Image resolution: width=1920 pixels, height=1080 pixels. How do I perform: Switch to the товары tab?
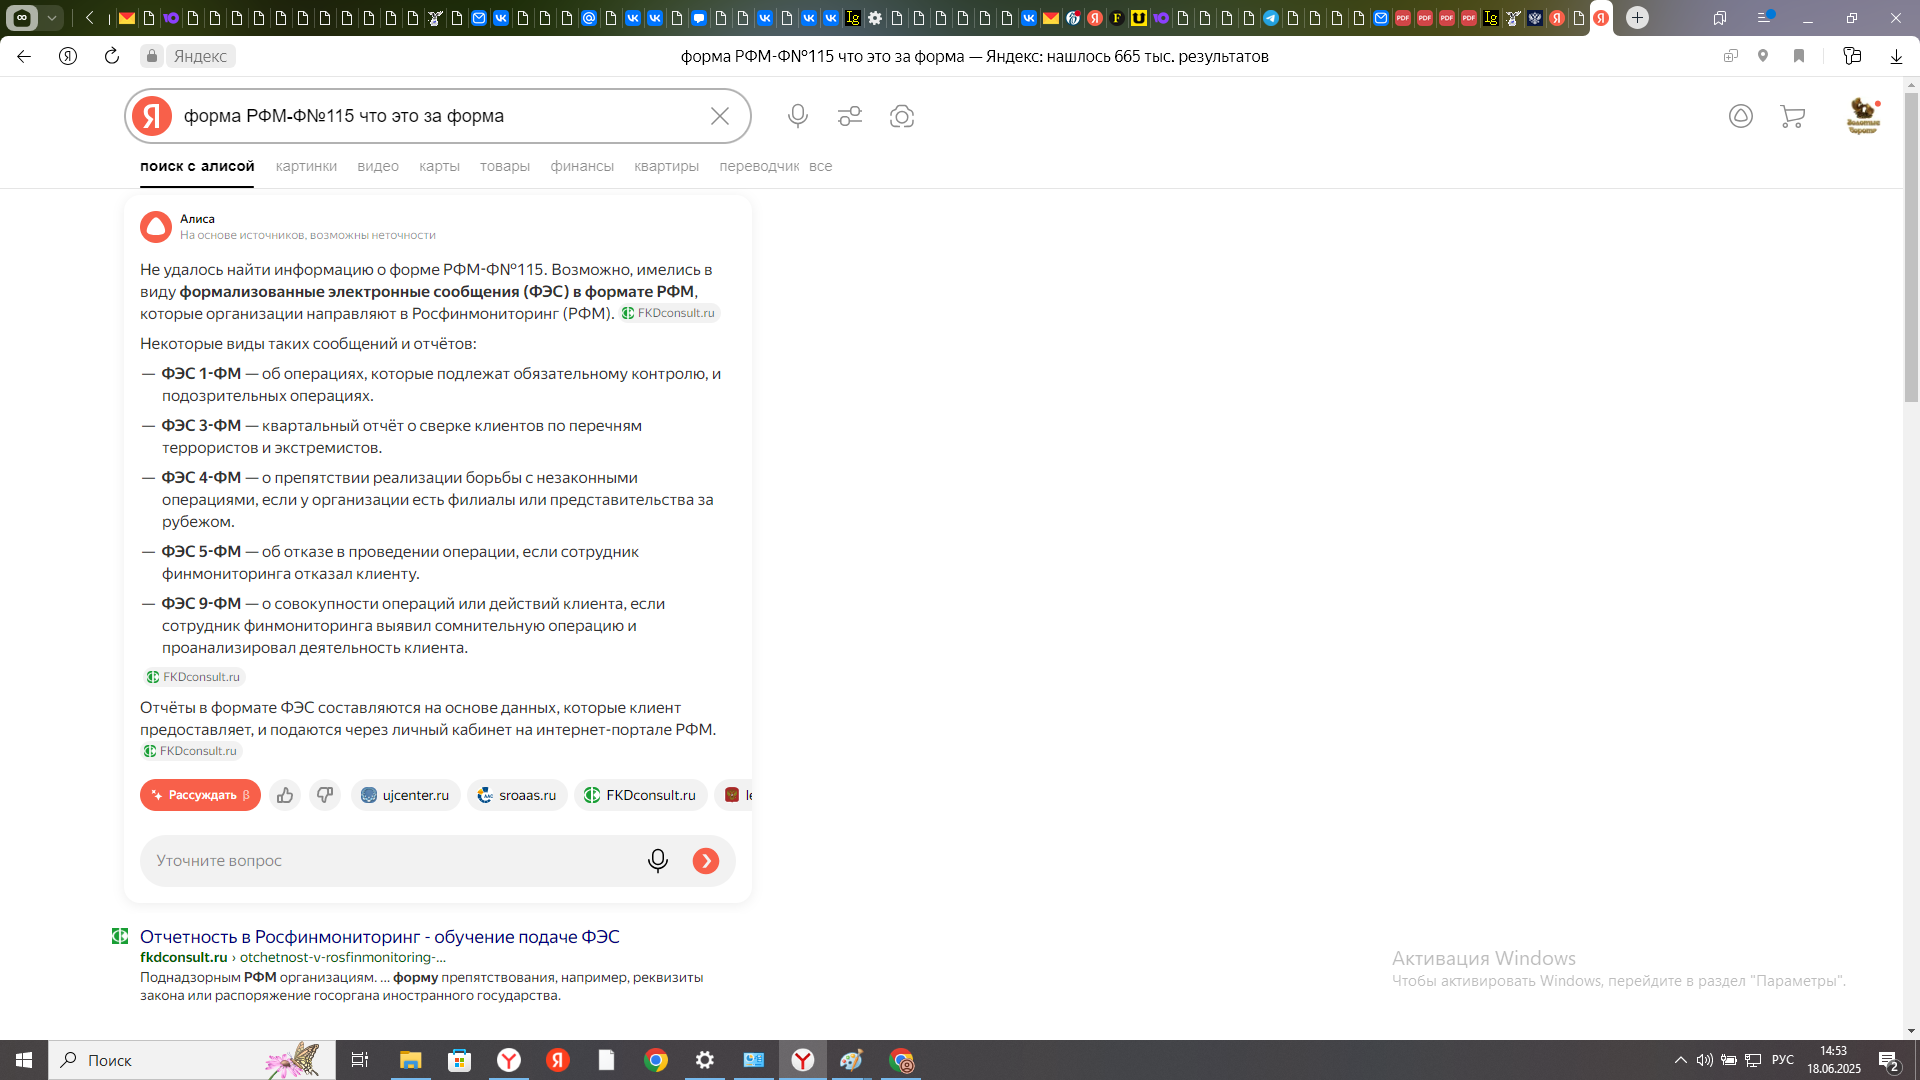(505, 166)
